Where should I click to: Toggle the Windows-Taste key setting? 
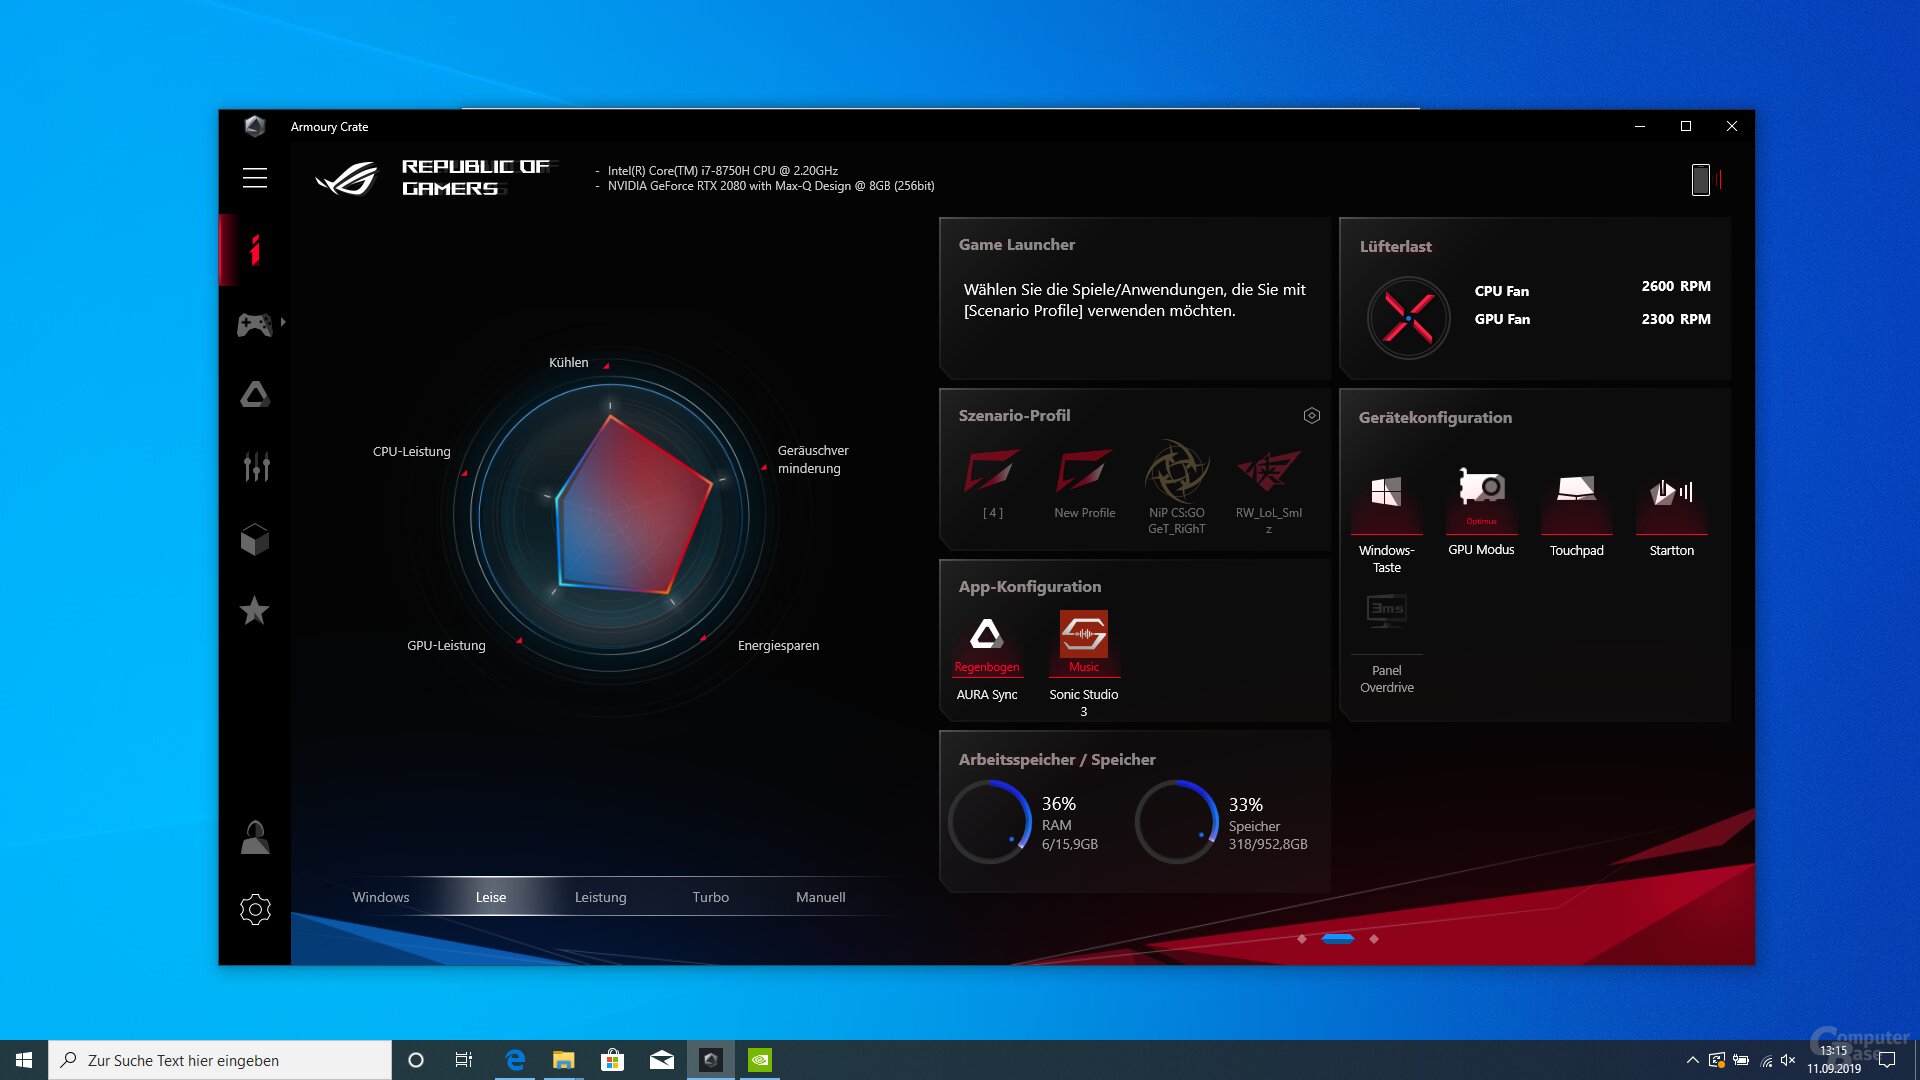pos(1386,493)
